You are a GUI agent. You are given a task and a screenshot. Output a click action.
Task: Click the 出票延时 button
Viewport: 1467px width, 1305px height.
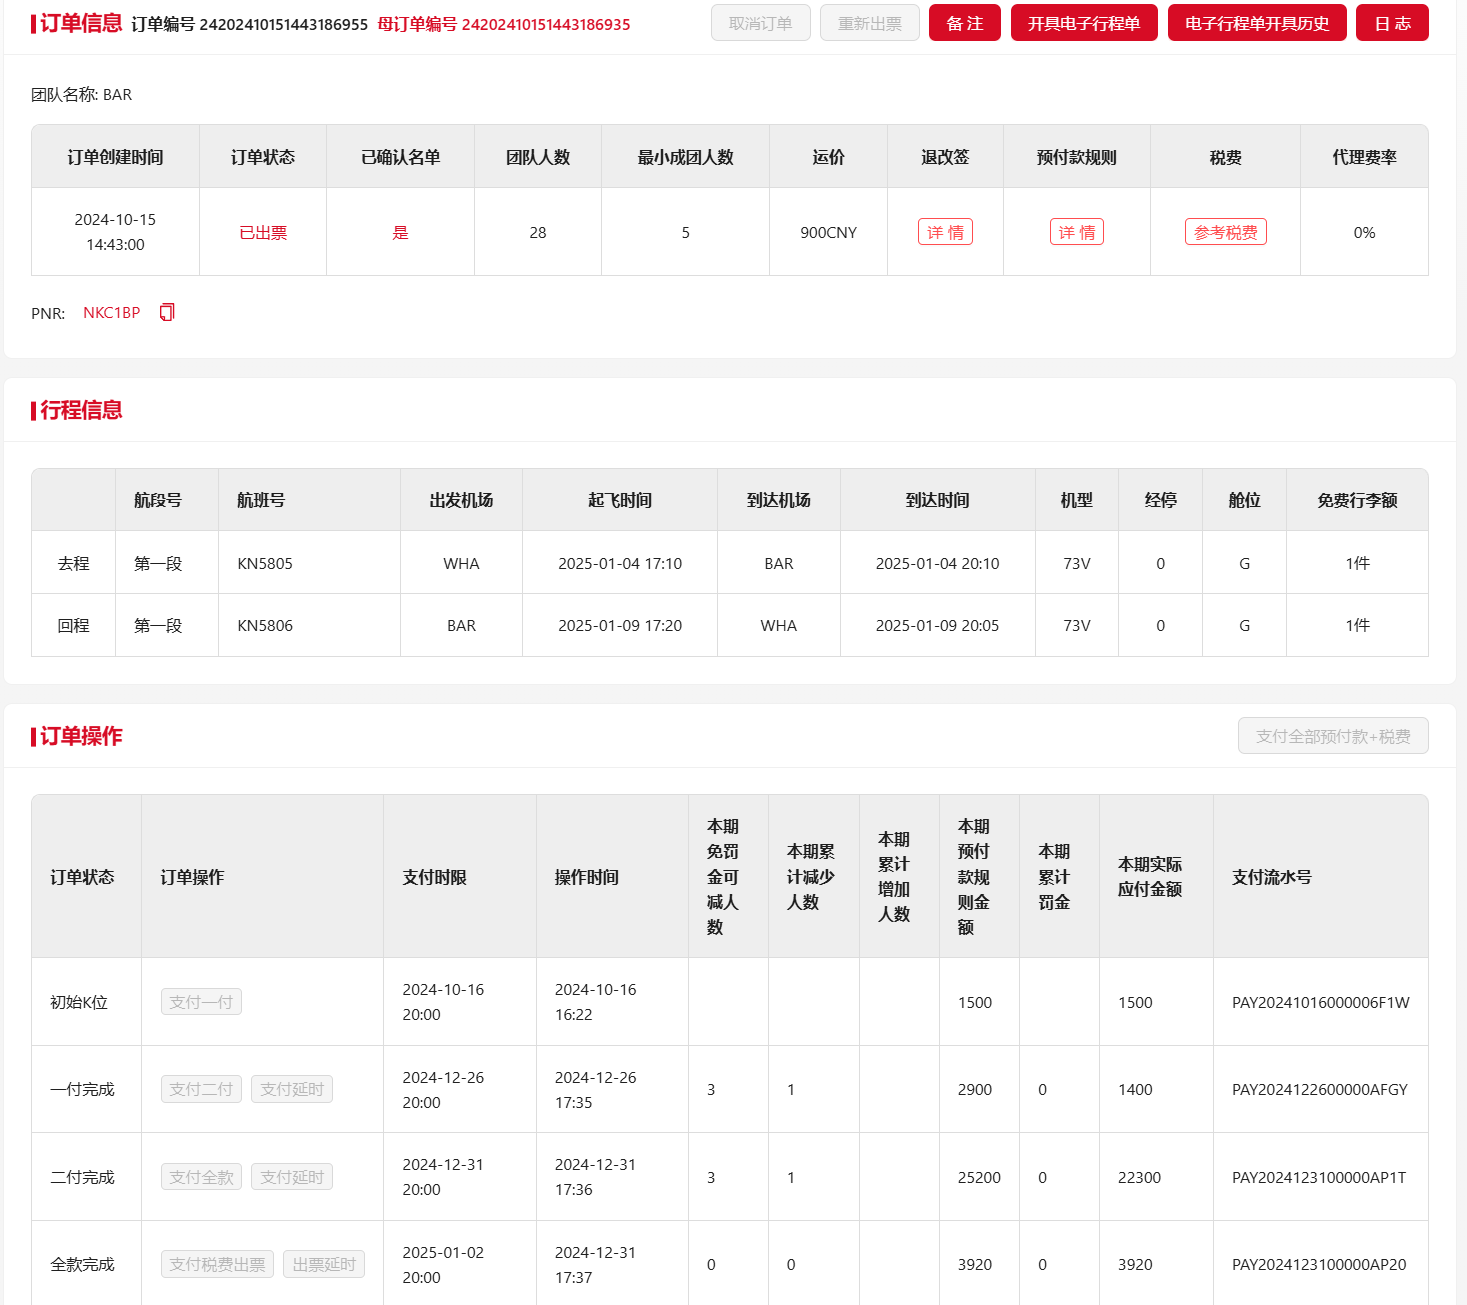click(x=324, y=1264)
